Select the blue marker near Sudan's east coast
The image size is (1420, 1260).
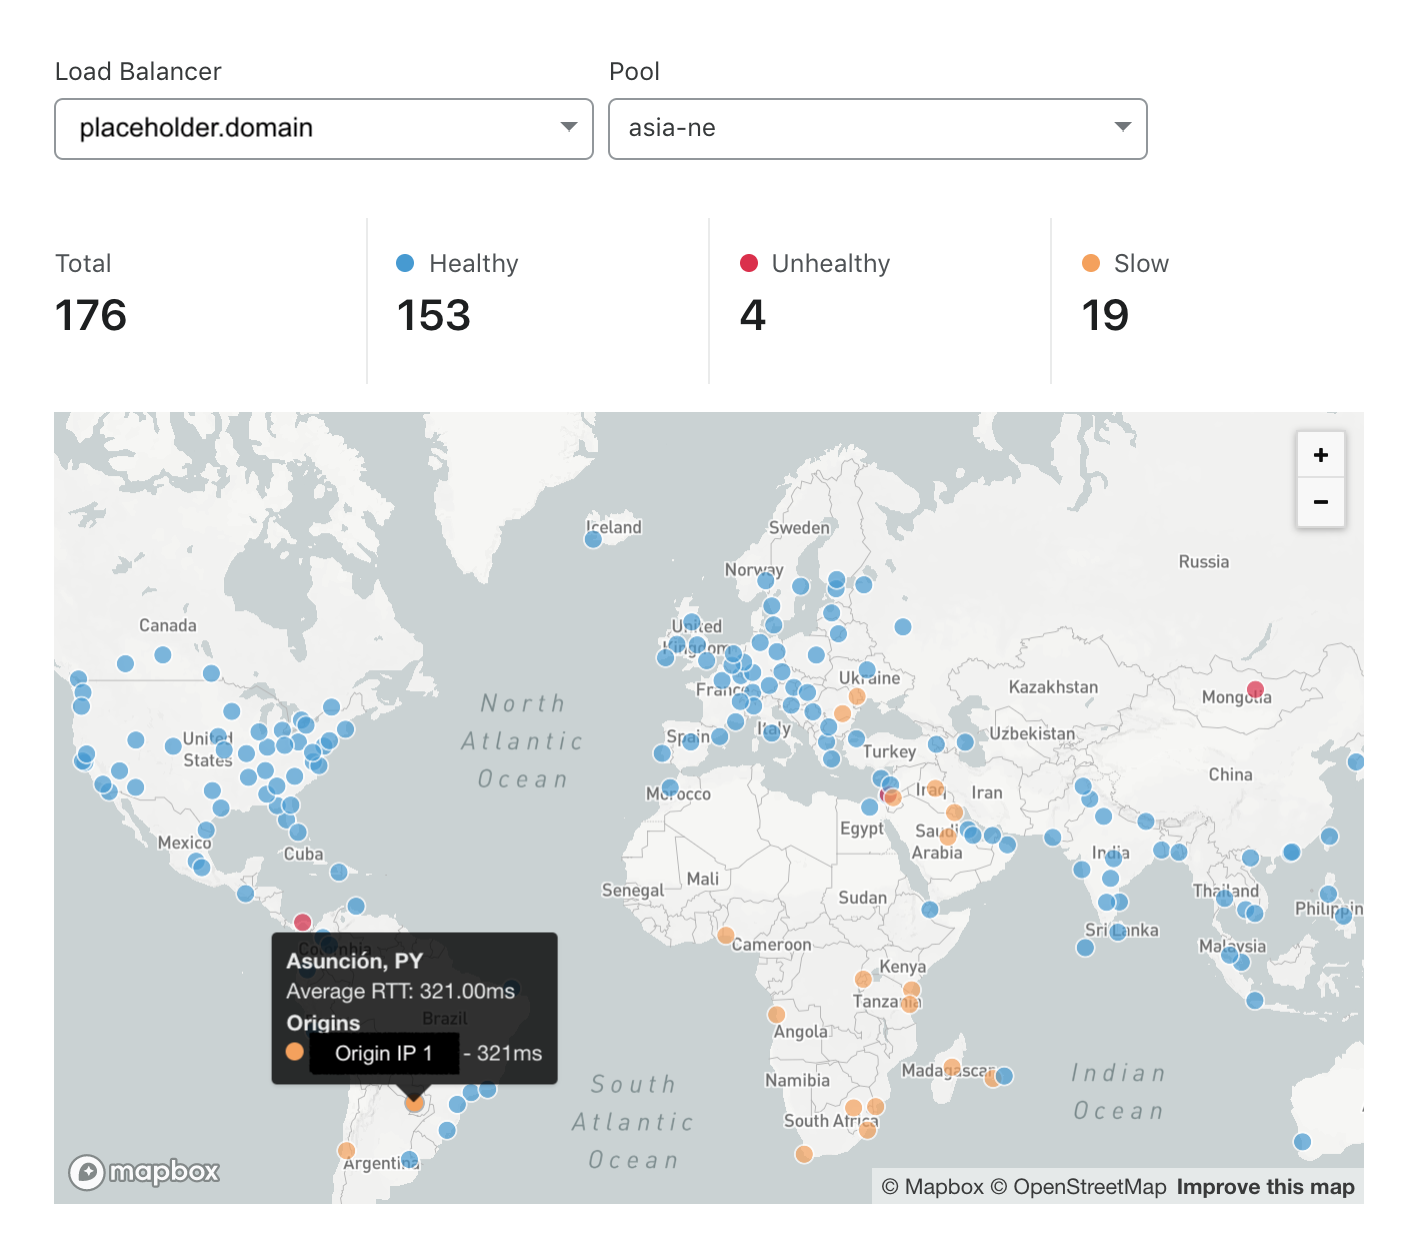[930, 909]
